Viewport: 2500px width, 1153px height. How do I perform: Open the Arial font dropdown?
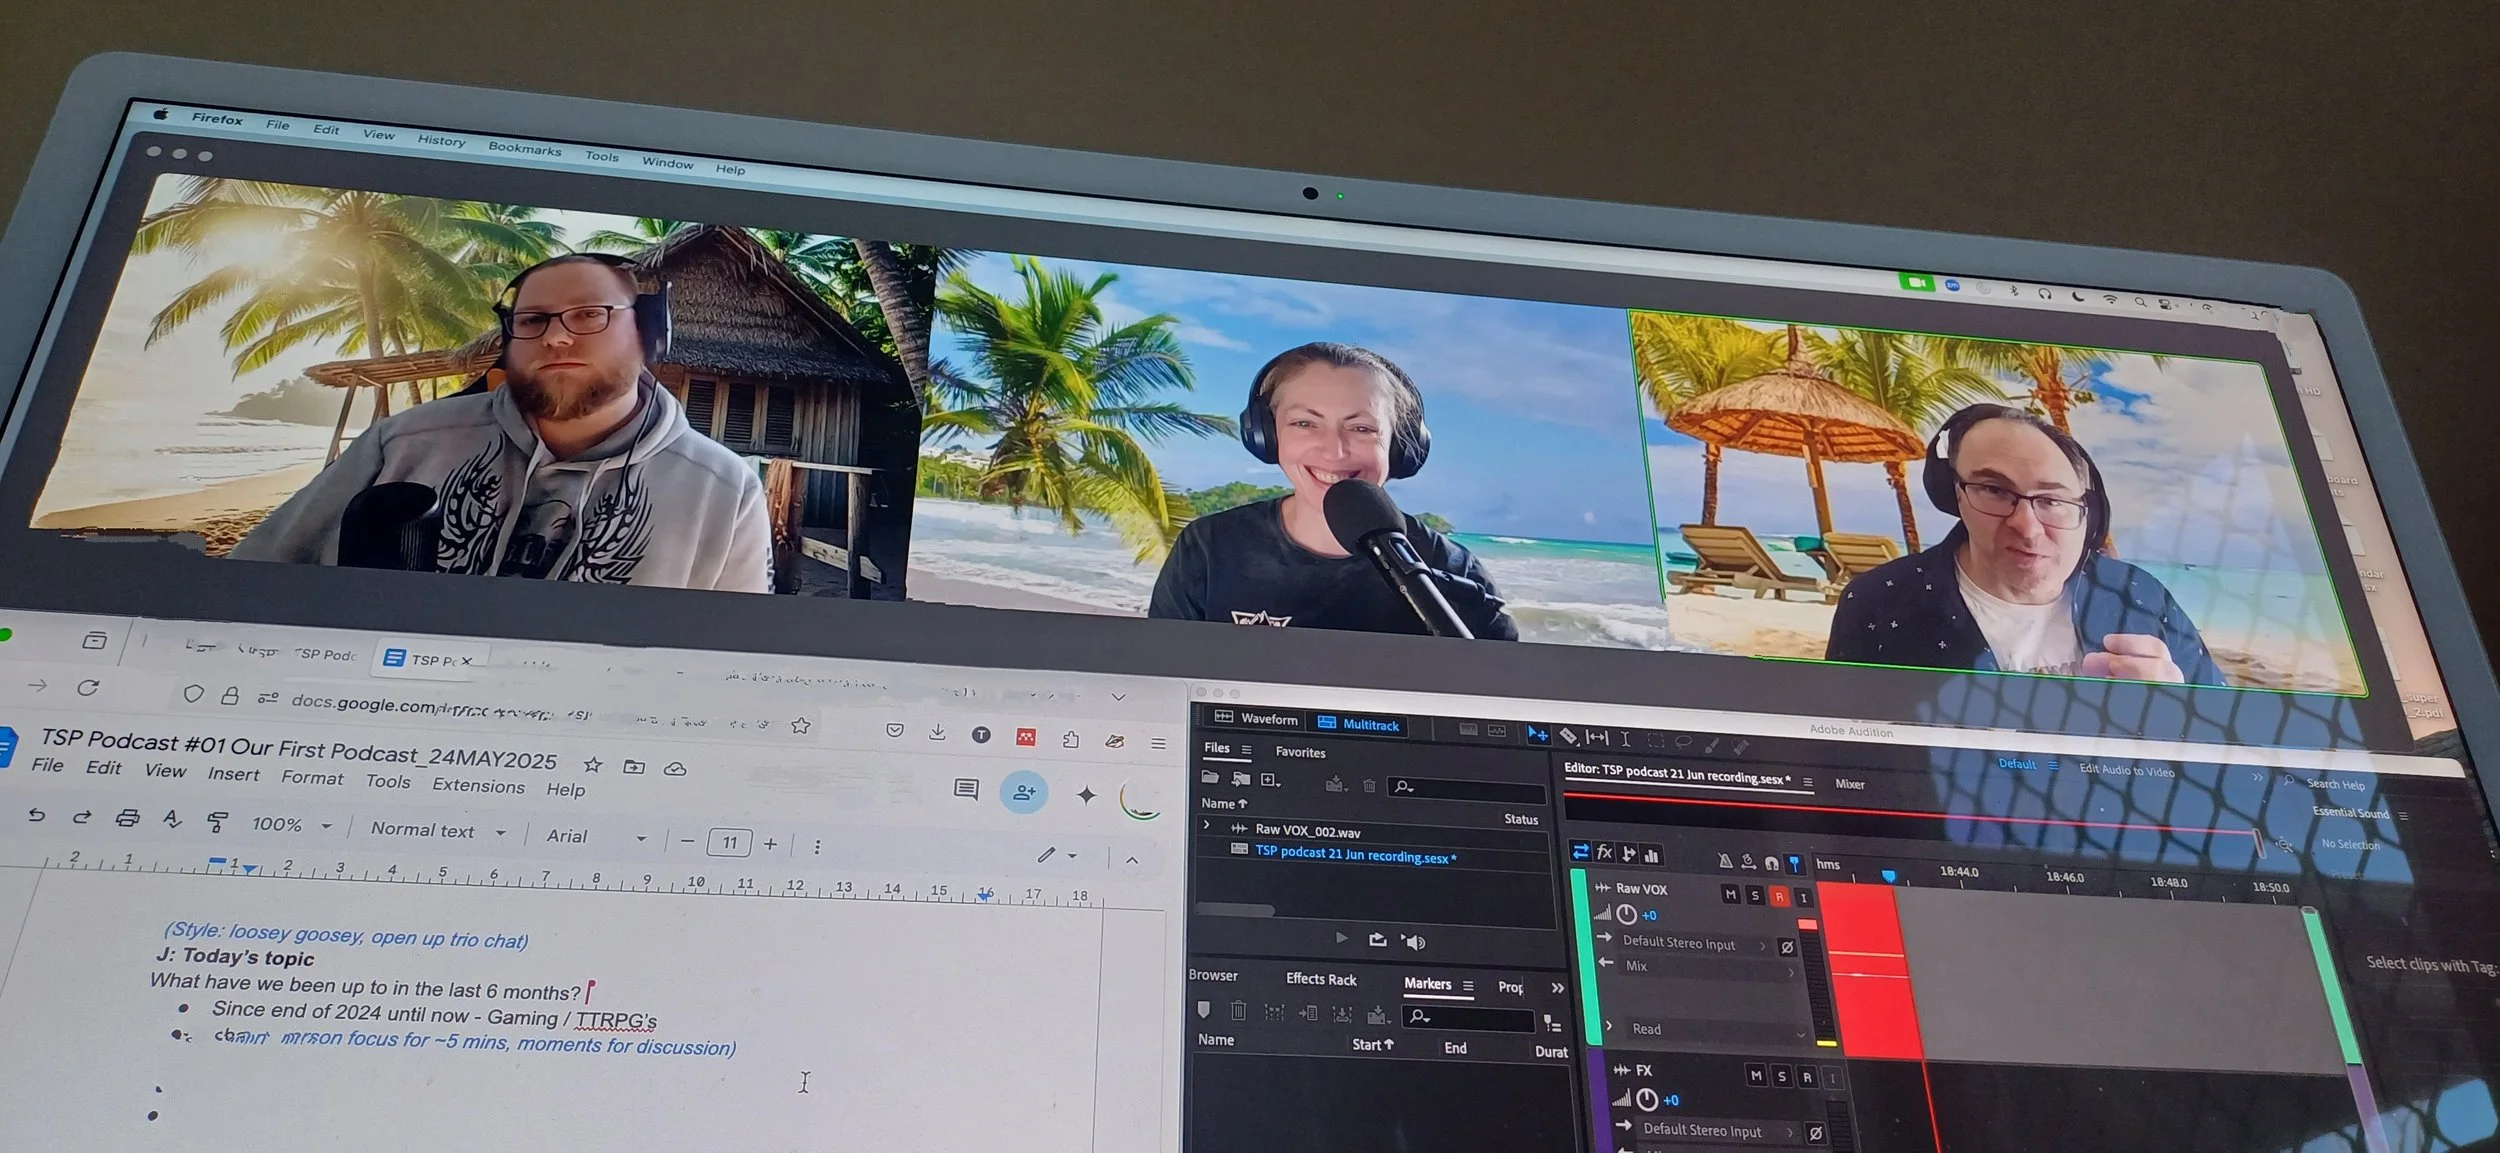point(596,836)
